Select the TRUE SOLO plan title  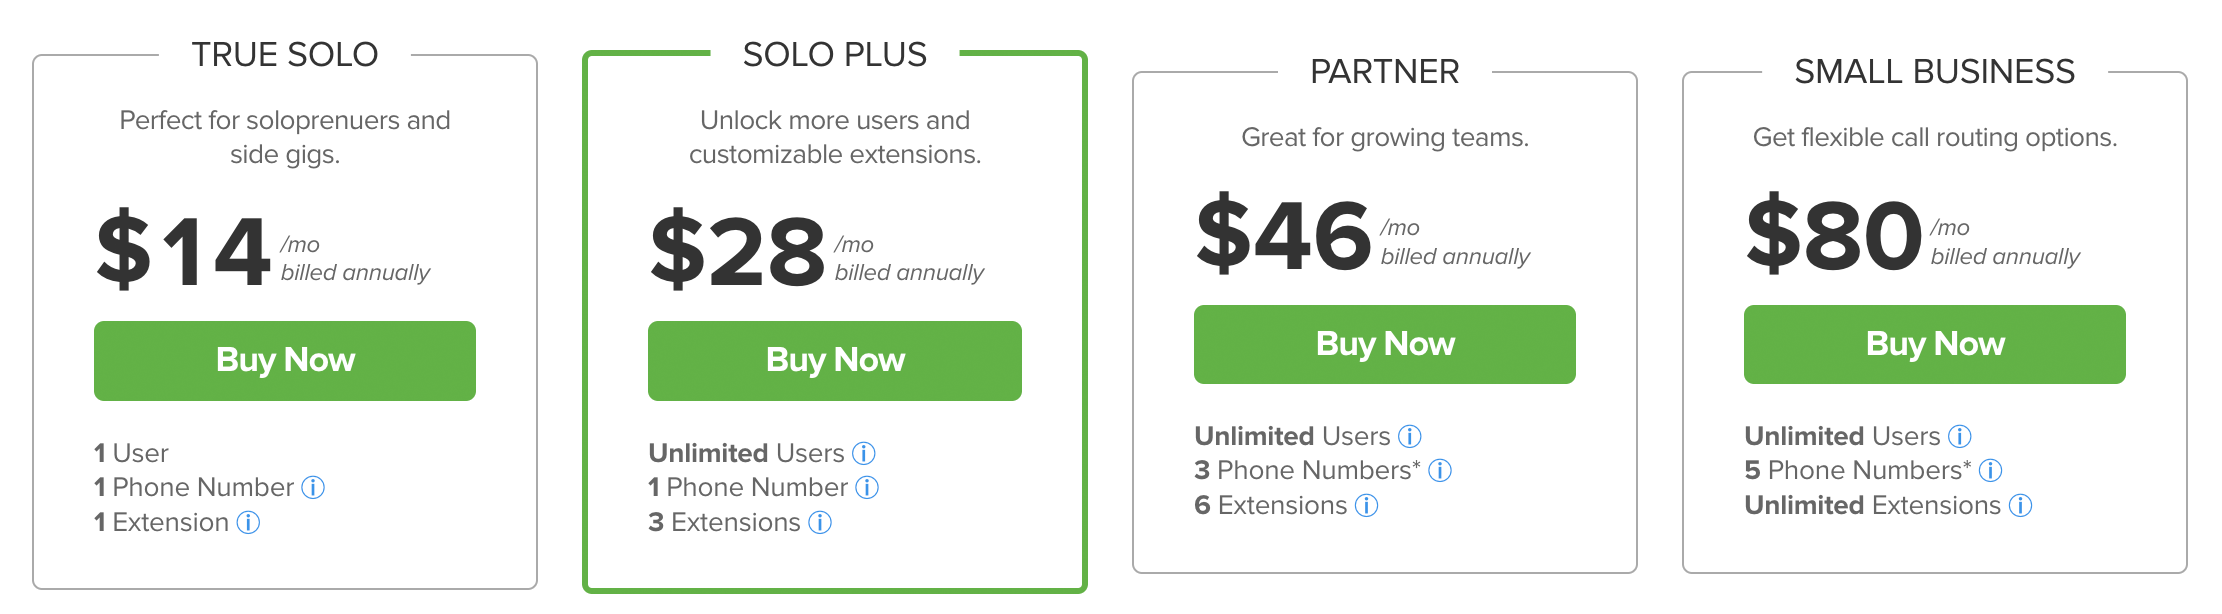click(285, 55)
